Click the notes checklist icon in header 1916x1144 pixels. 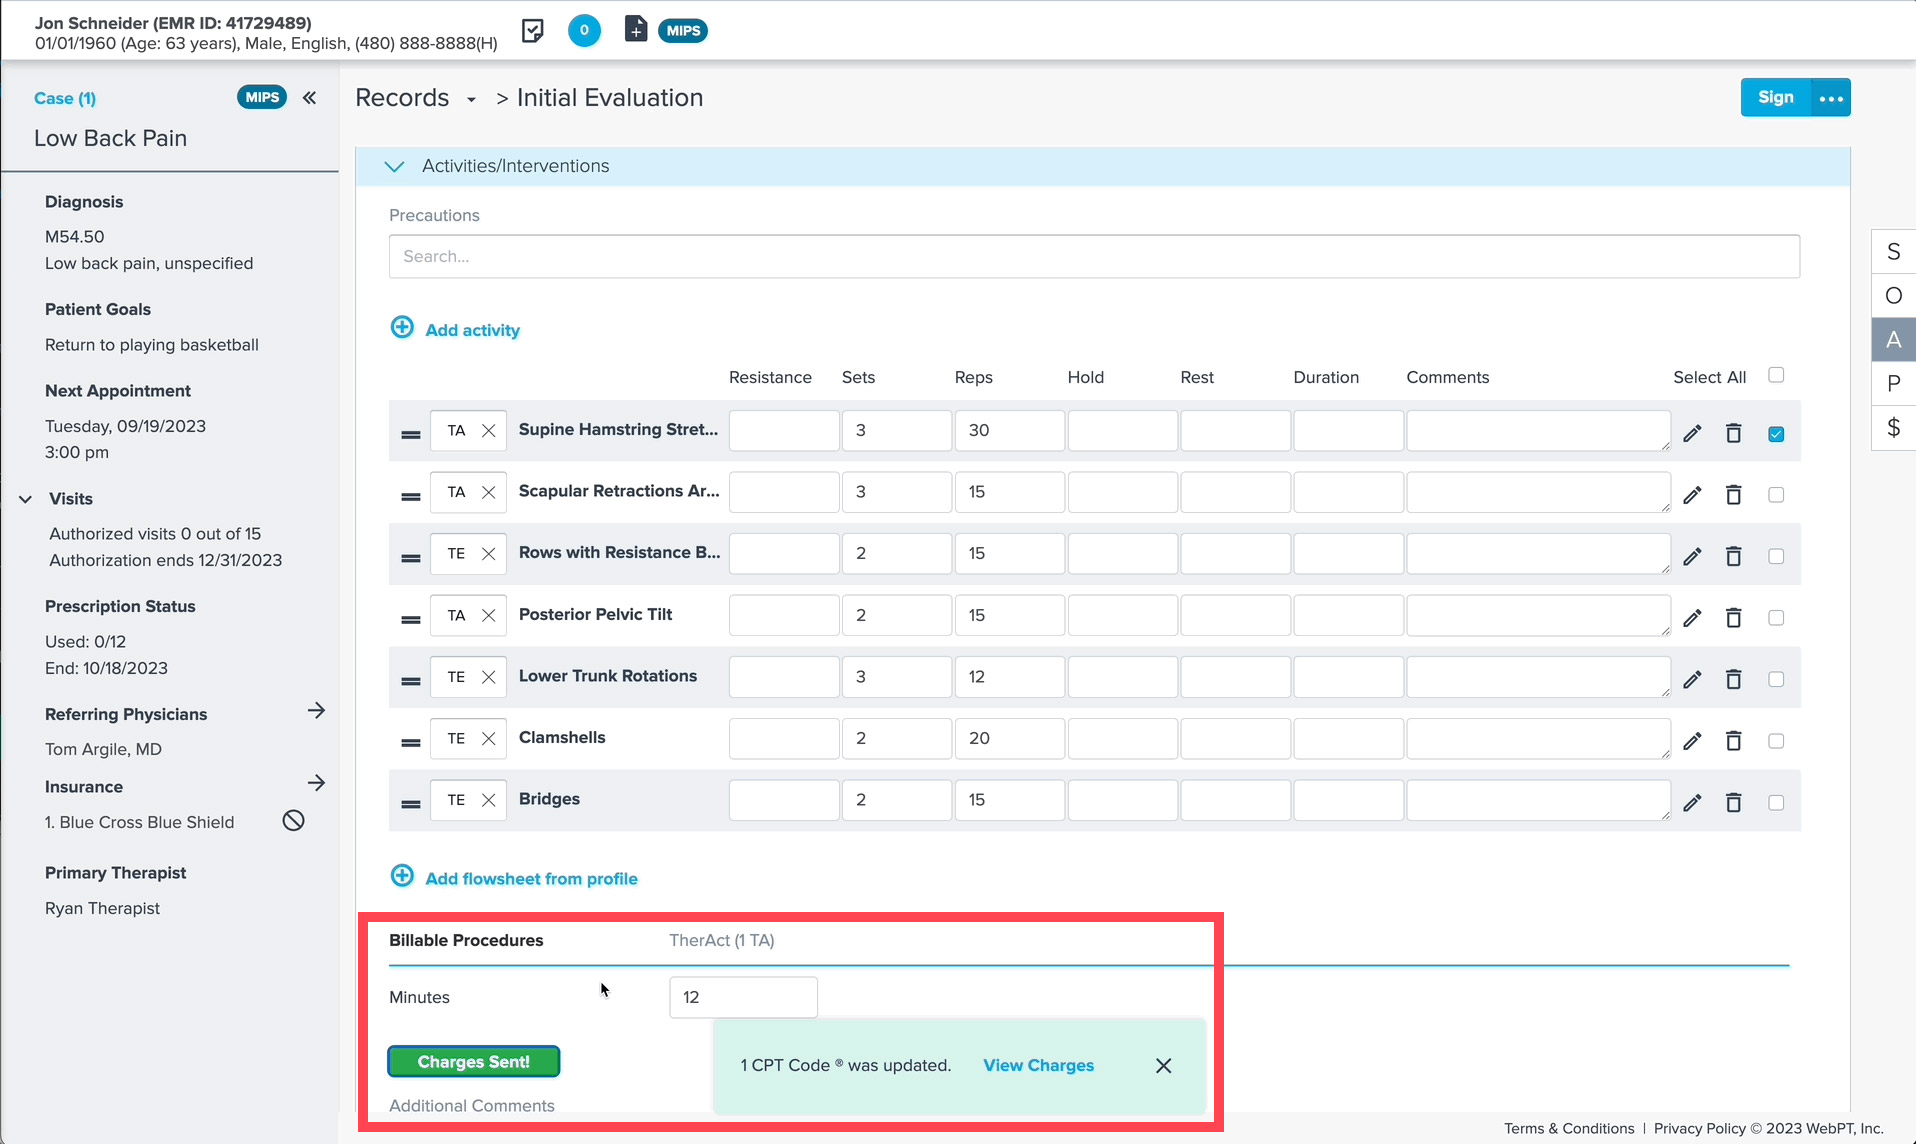click(533, 30)
